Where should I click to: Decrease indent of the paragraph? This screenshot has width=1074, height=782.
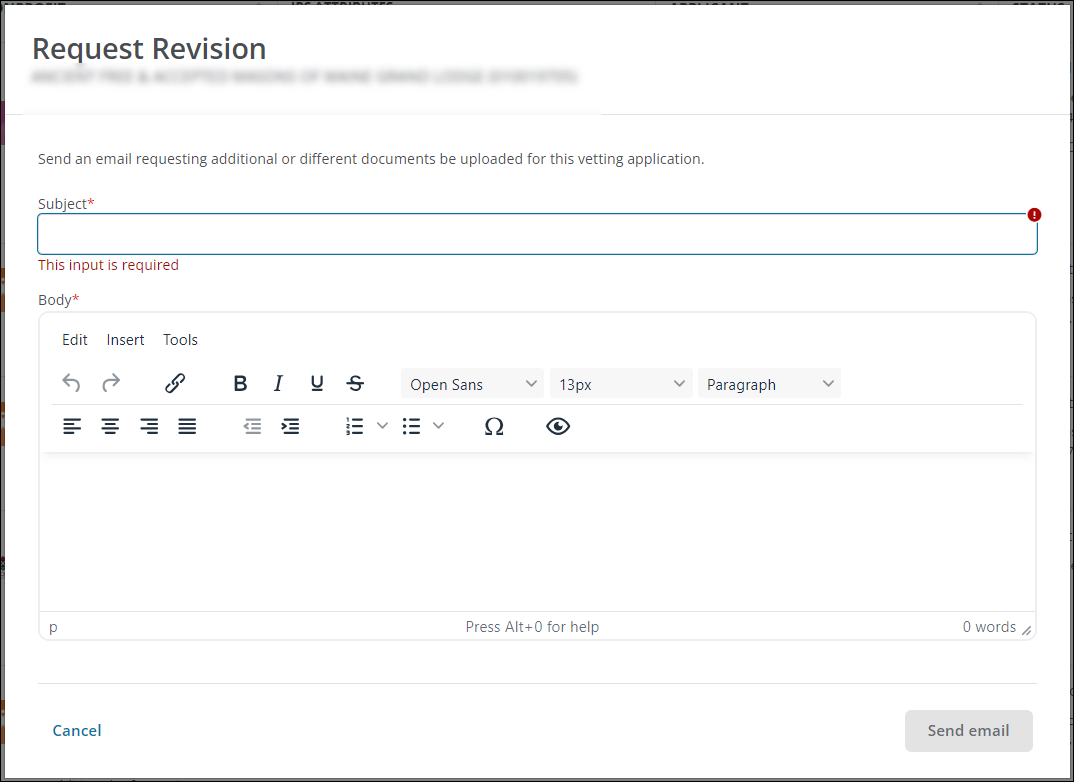click(252, 427)
